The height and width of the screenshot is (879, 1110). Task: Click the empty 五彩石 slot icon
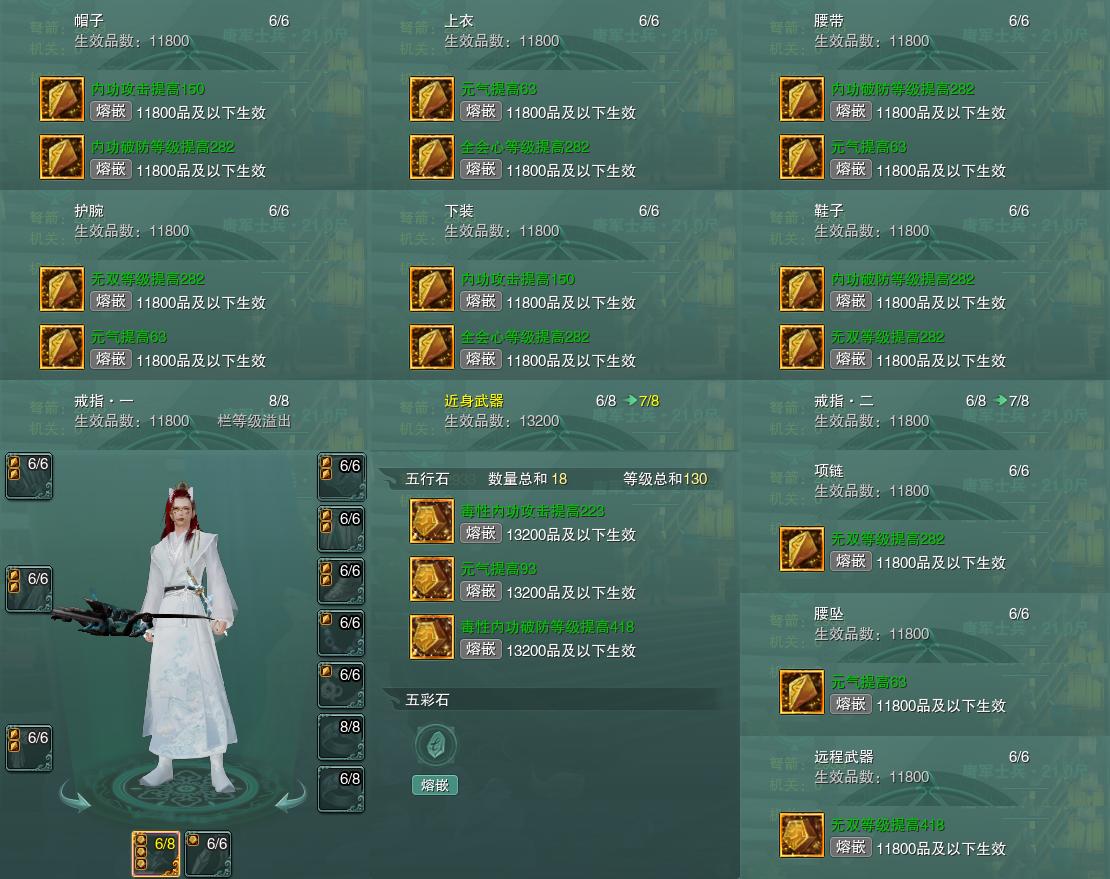(x=435, y=745)
